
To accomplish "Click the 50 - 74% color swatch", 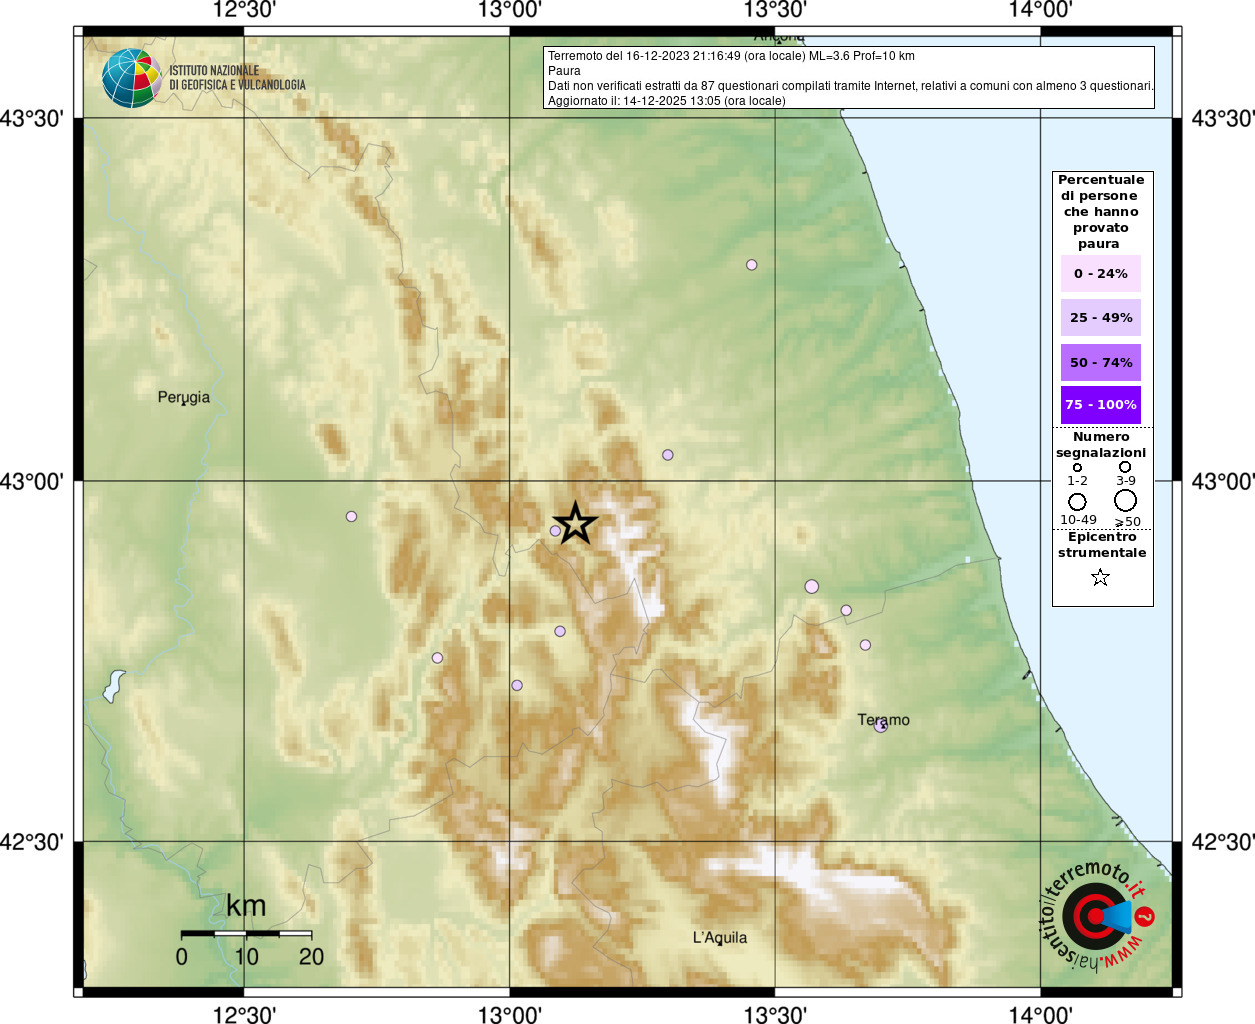I will coord(1101,362).
